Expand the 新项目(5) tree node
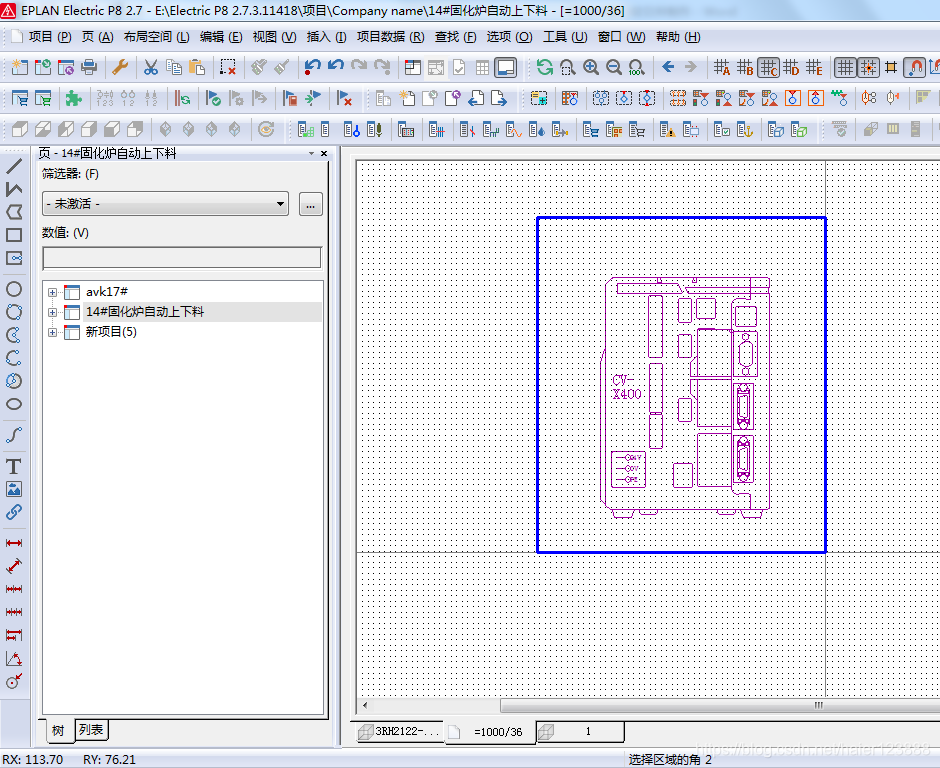This screenshot has width=940, height=768. (53, 332)
